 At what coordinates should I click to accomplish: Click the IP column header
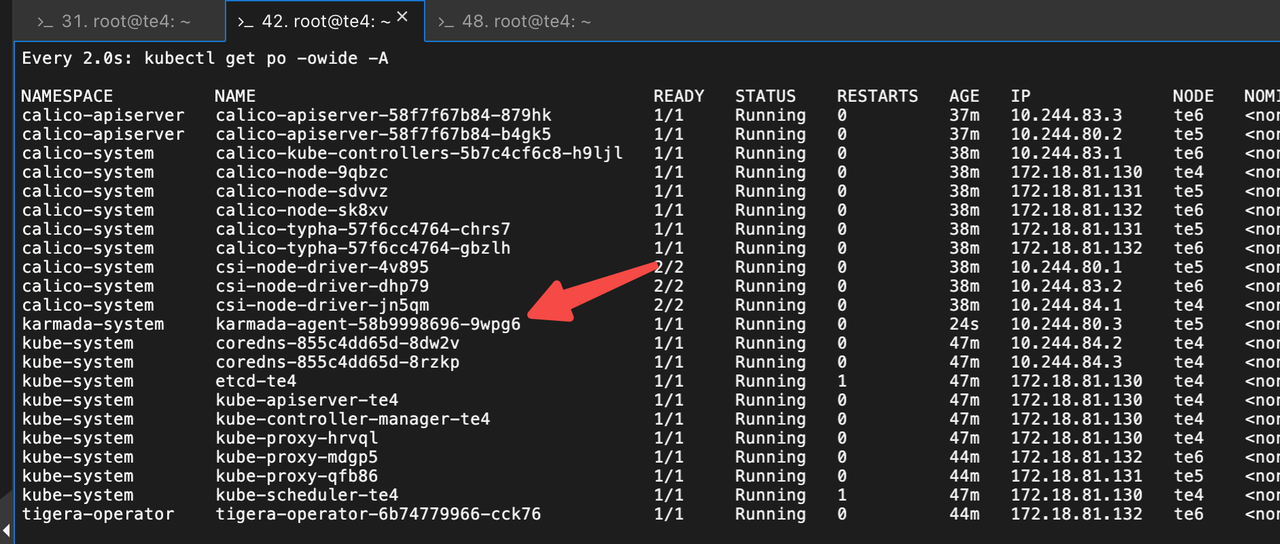(1020, 96)
